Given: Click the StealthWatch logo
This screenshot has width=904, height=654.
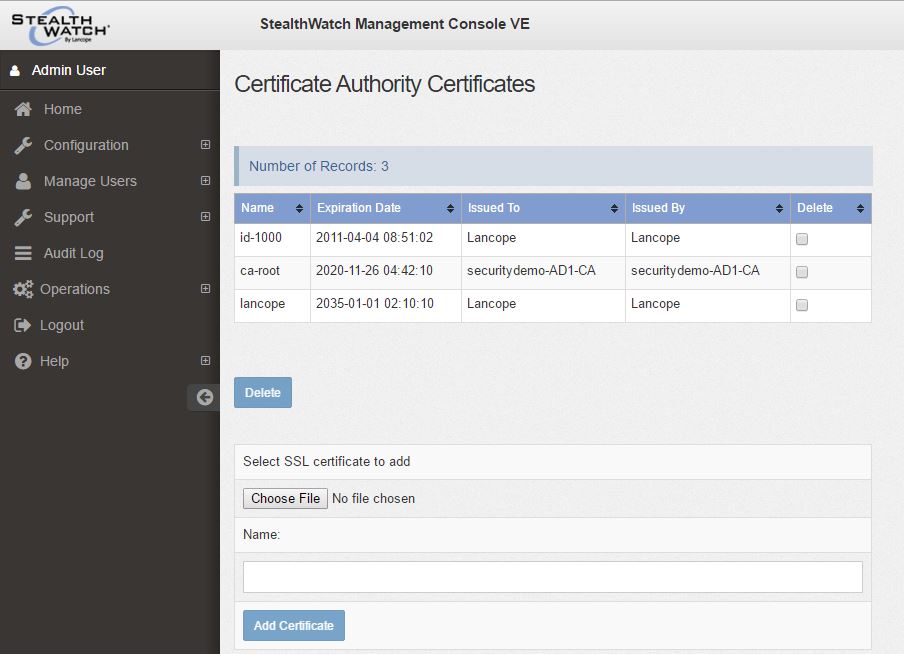Looking at the screenshot, I should (61, 25).
